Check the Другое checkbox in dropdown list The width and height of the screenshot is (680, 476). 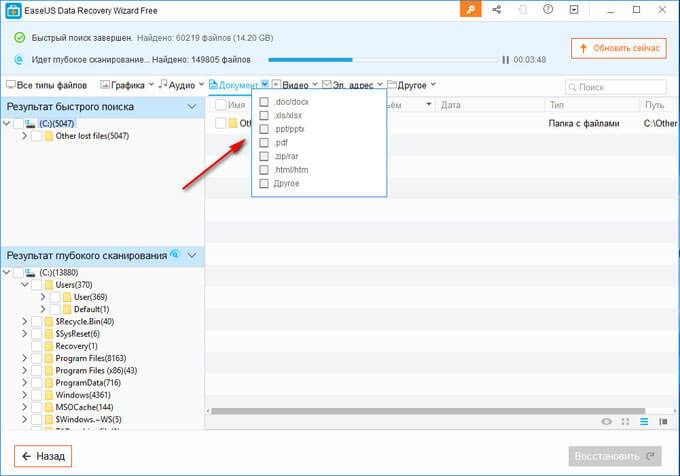(264, 183)
